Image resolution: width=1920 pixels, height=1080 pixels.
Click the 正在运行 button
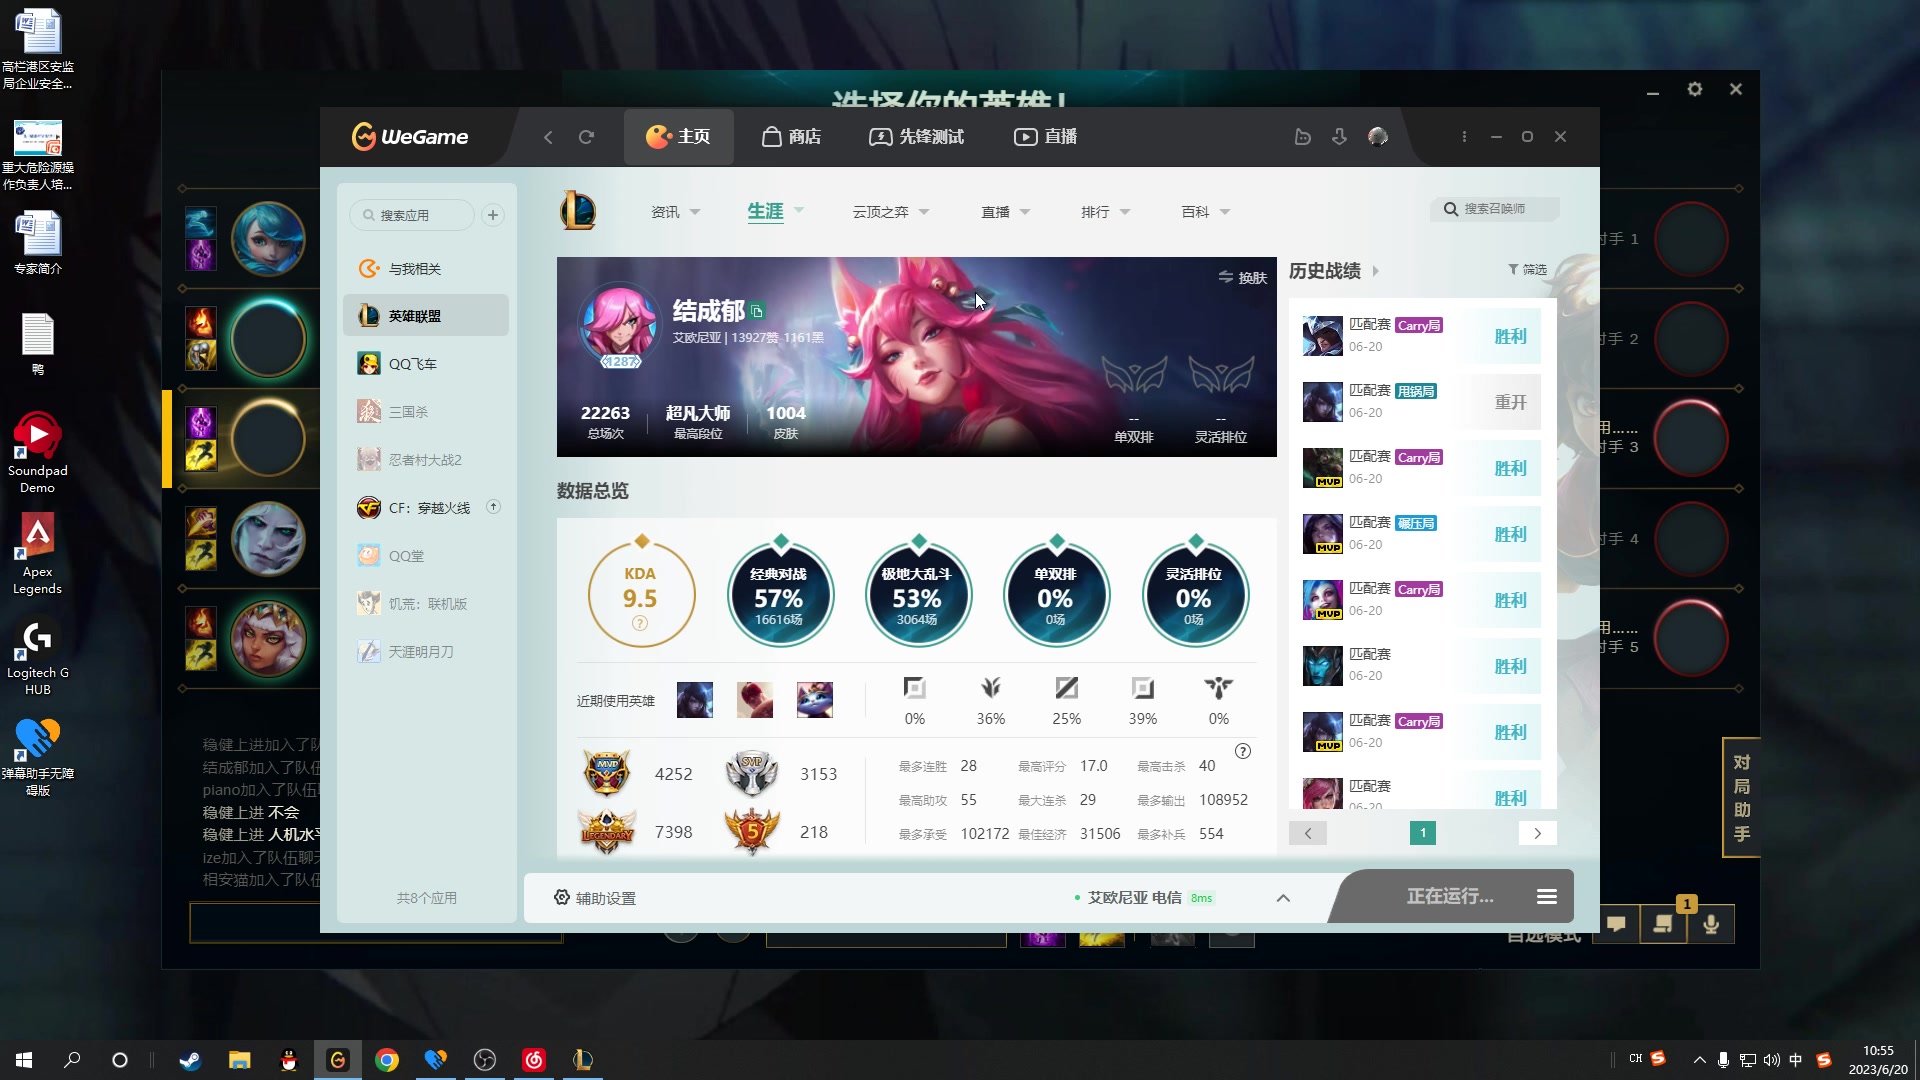click(1450, 897)
